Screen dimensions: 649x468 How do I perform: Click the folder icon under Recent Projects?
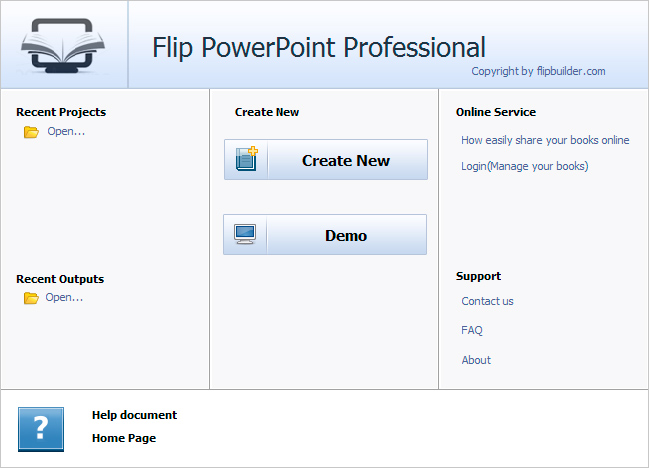(x=31, y=132)
